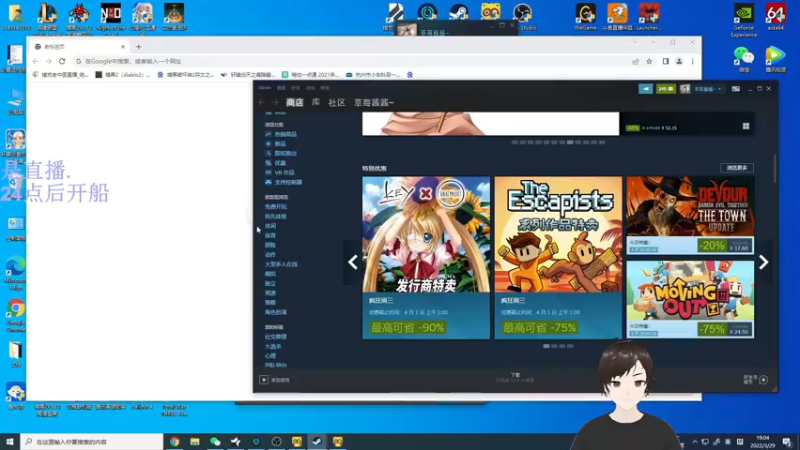Open the 库 library tab in Steam

316,103
